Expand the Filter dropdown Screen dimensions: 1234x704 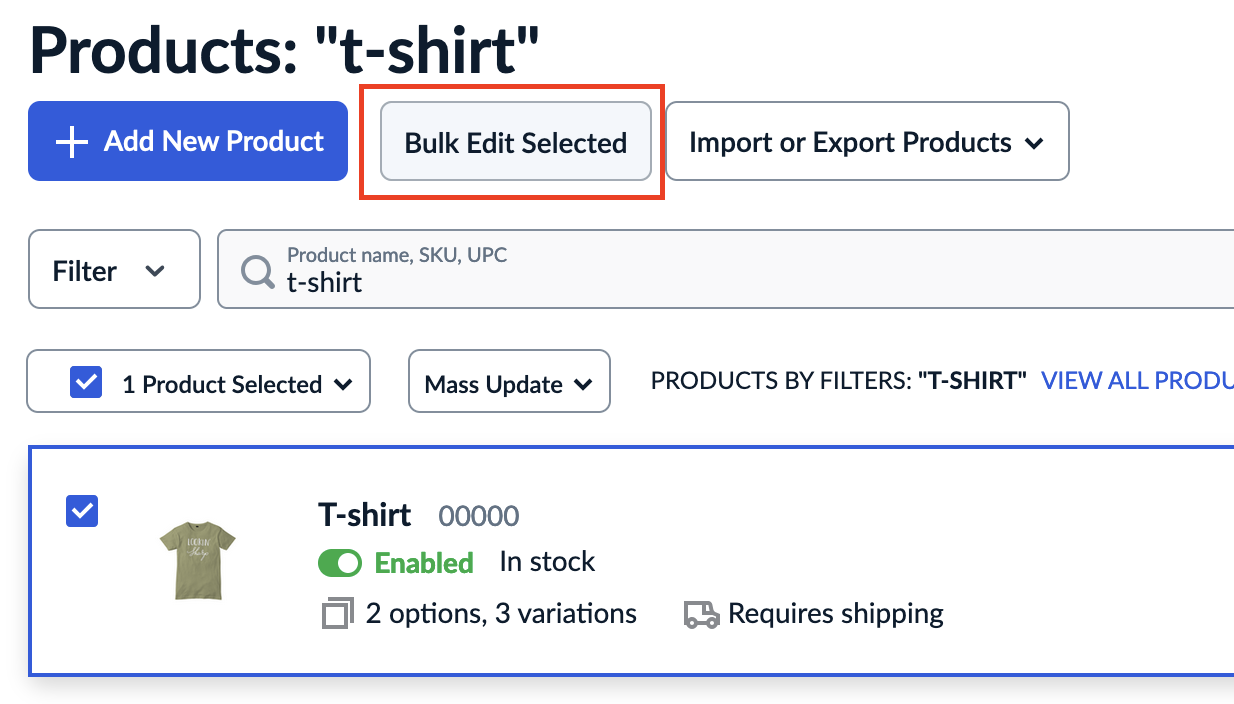tap(113, 269)
